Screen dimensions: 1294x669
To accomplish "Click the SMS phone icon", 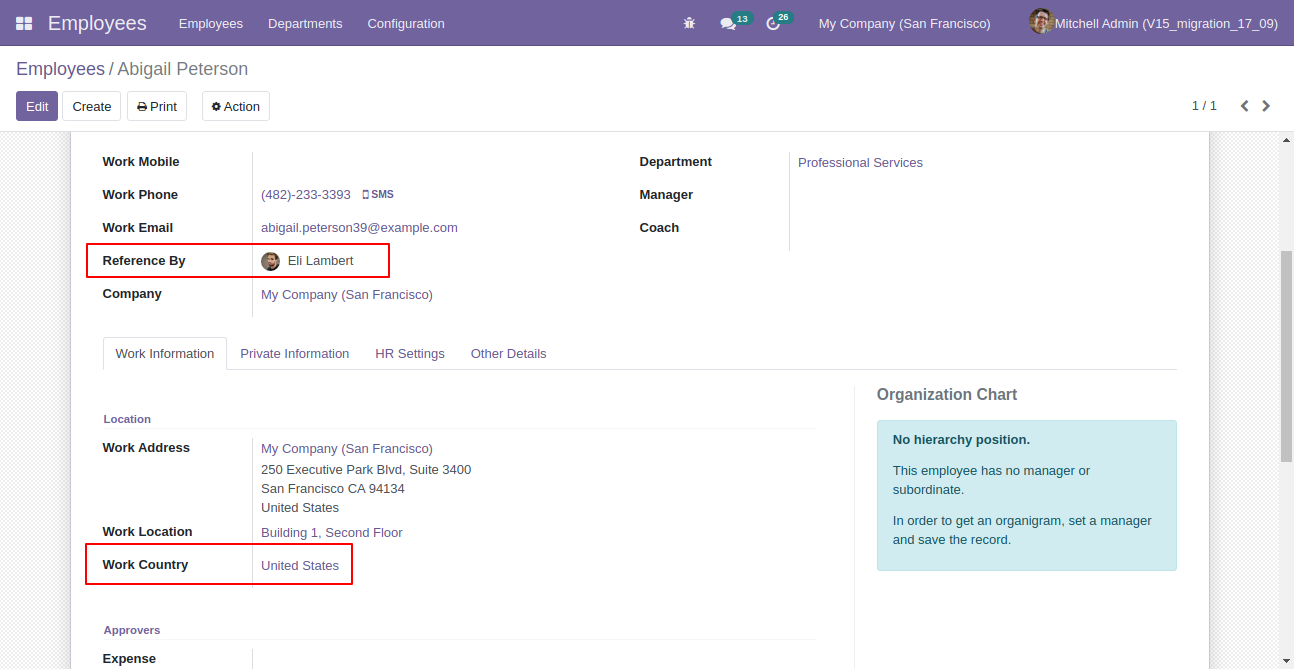I will tap(365, 195).
